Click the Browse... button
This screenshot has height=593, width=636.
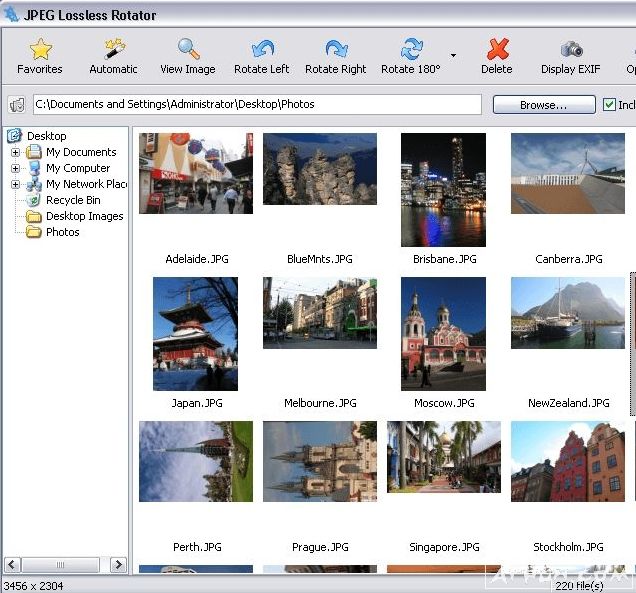(x=544, y=105)
